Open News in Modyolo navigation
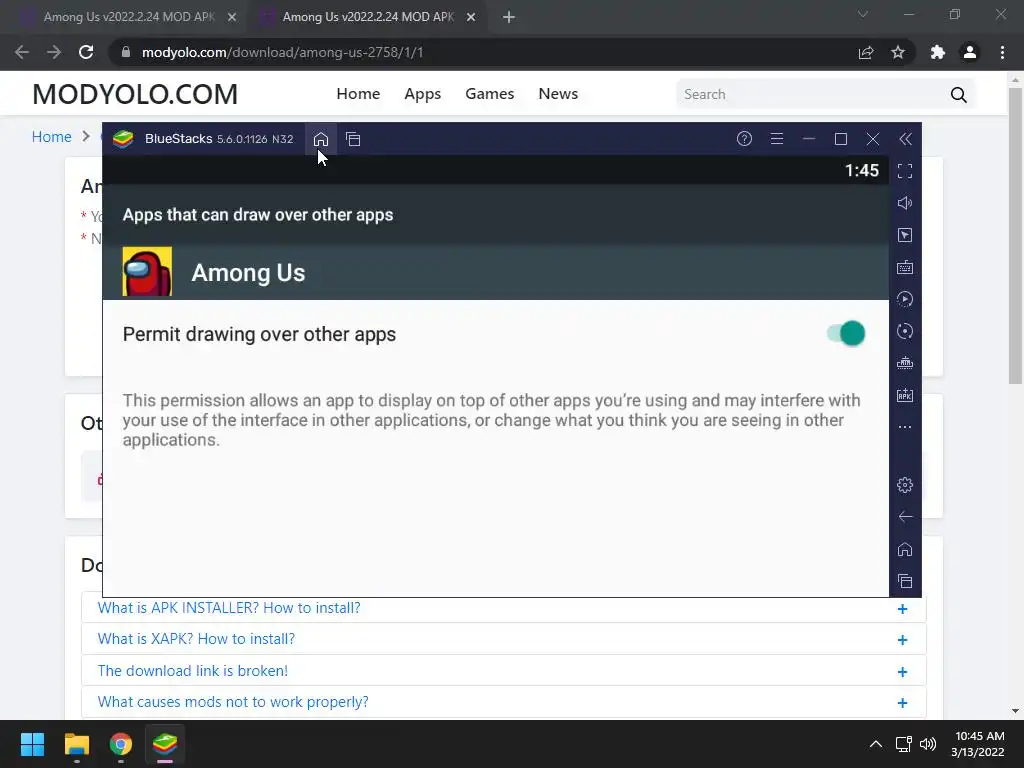Image resolution: width=1024 pixels, height=768 pixels. 558,94
